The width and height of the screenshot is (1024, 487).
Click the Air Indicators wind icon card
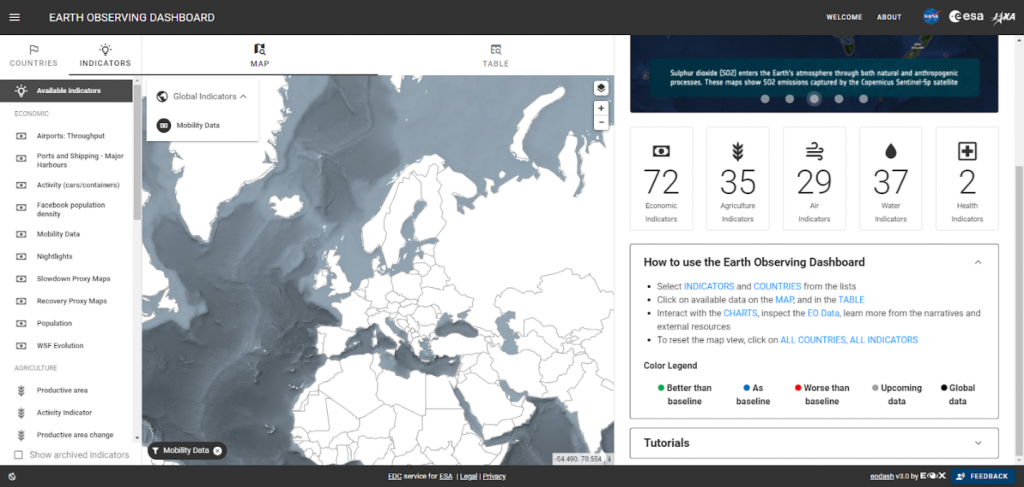pyautogui.click(x=814, y=178)
